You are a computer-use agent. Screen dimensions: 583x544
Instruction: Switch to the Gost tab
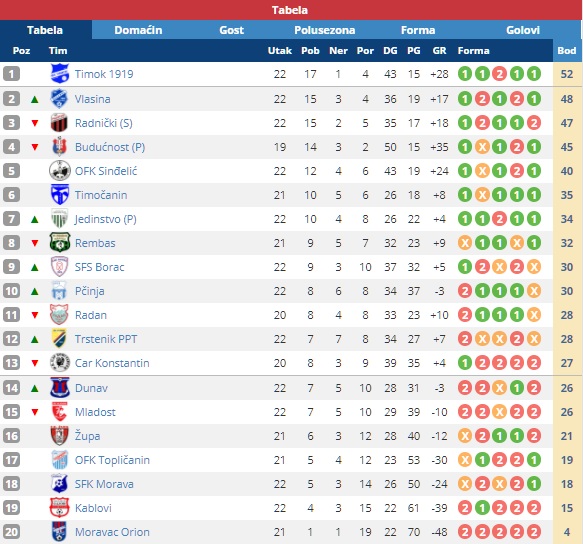[x=232, y=30]
